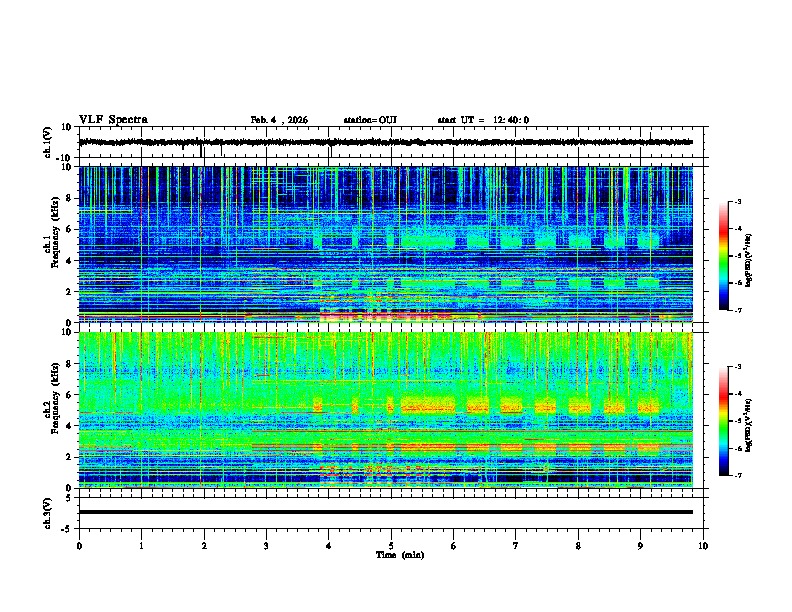
Task: Click the "-3" tick on the upper colorbar
Action: point(738,201)
